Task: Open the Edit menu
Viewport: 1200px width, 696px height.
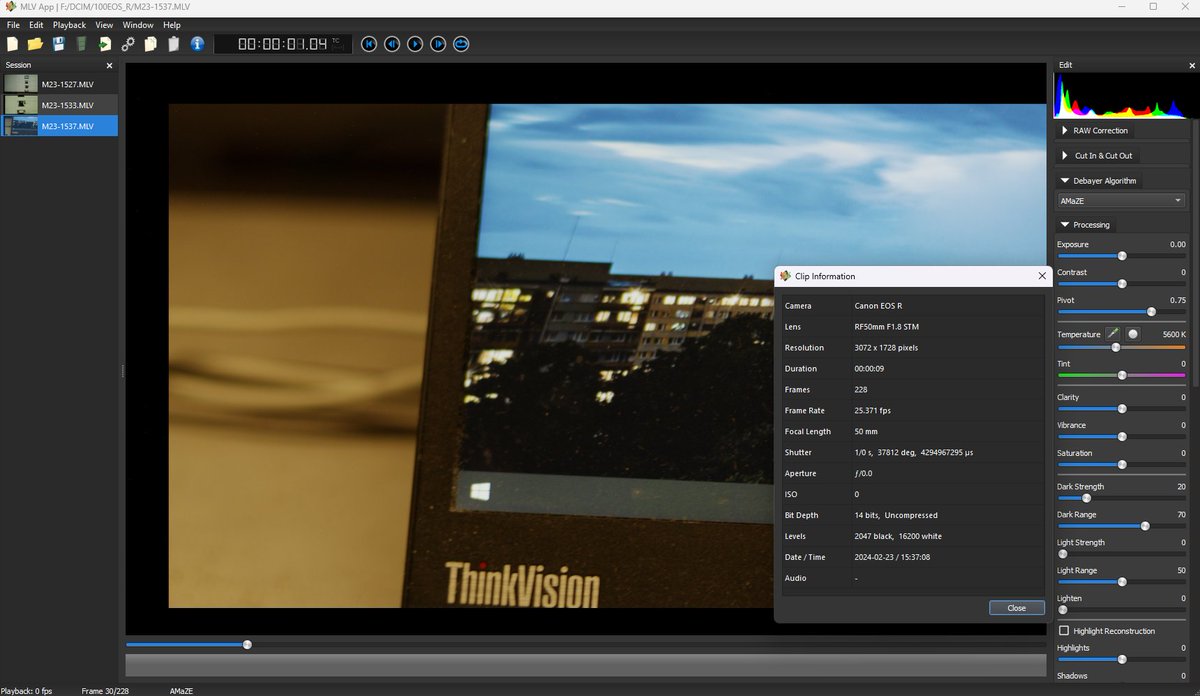Action: (x=36, y=24)
